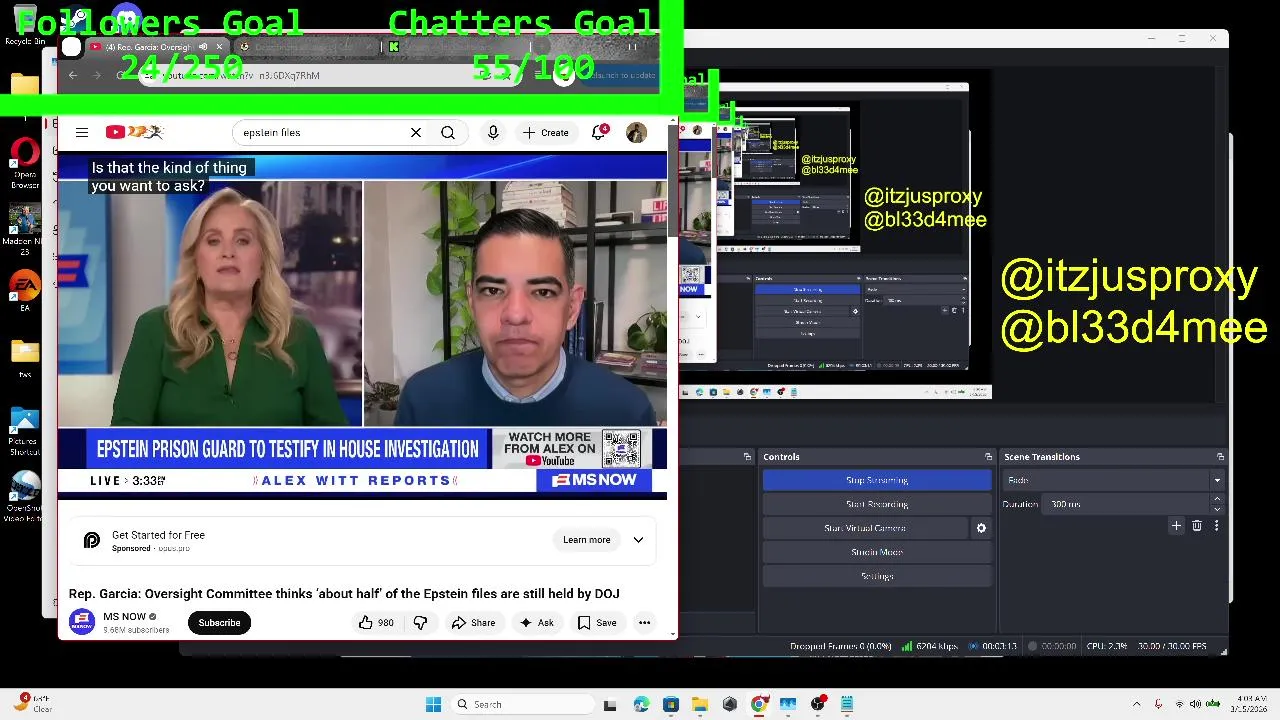
Task: Open volume control in system tray
Action: pos(1195,704)
